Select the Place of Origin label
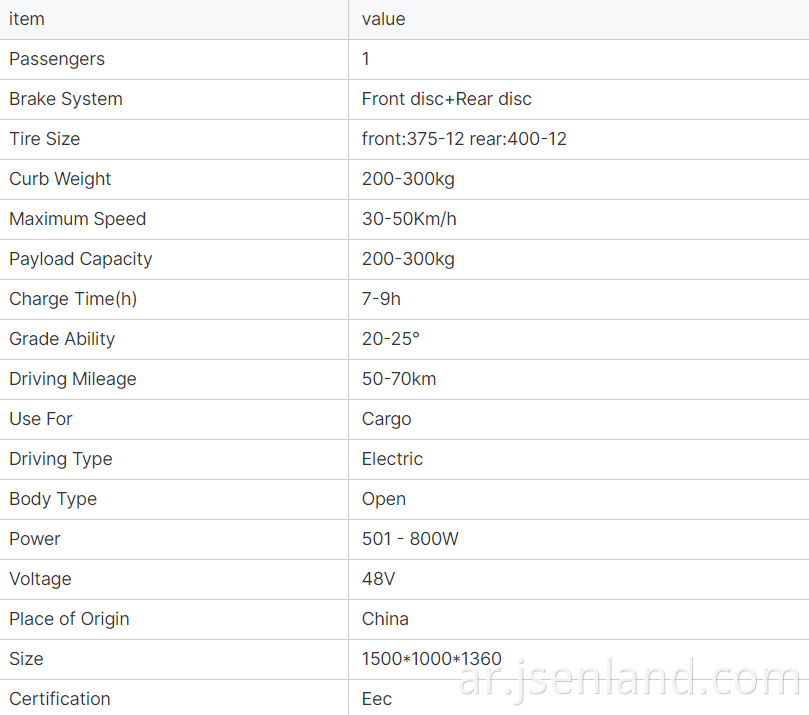The height and width of the screenshot is (715, 809). coord(69,619)
